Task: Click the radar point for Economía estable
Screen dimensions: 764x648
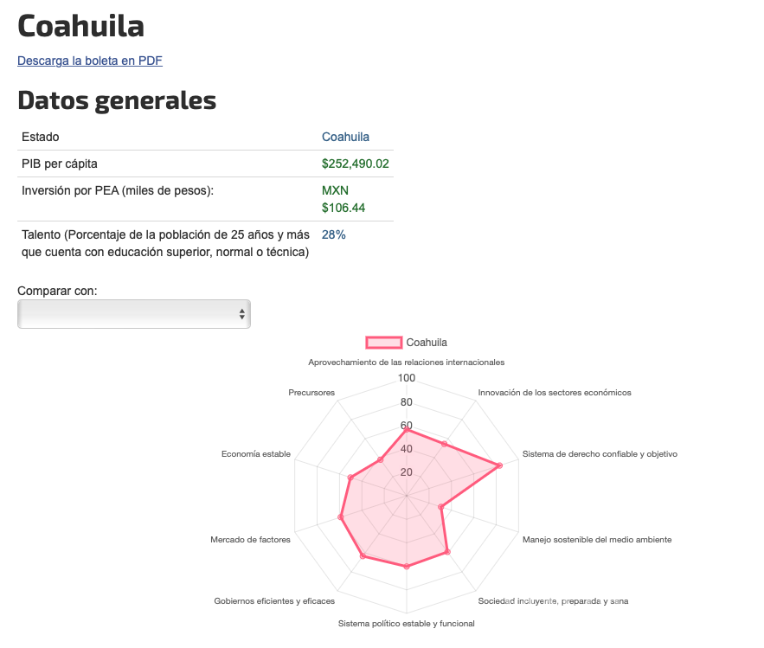Action: coord(350,478)
